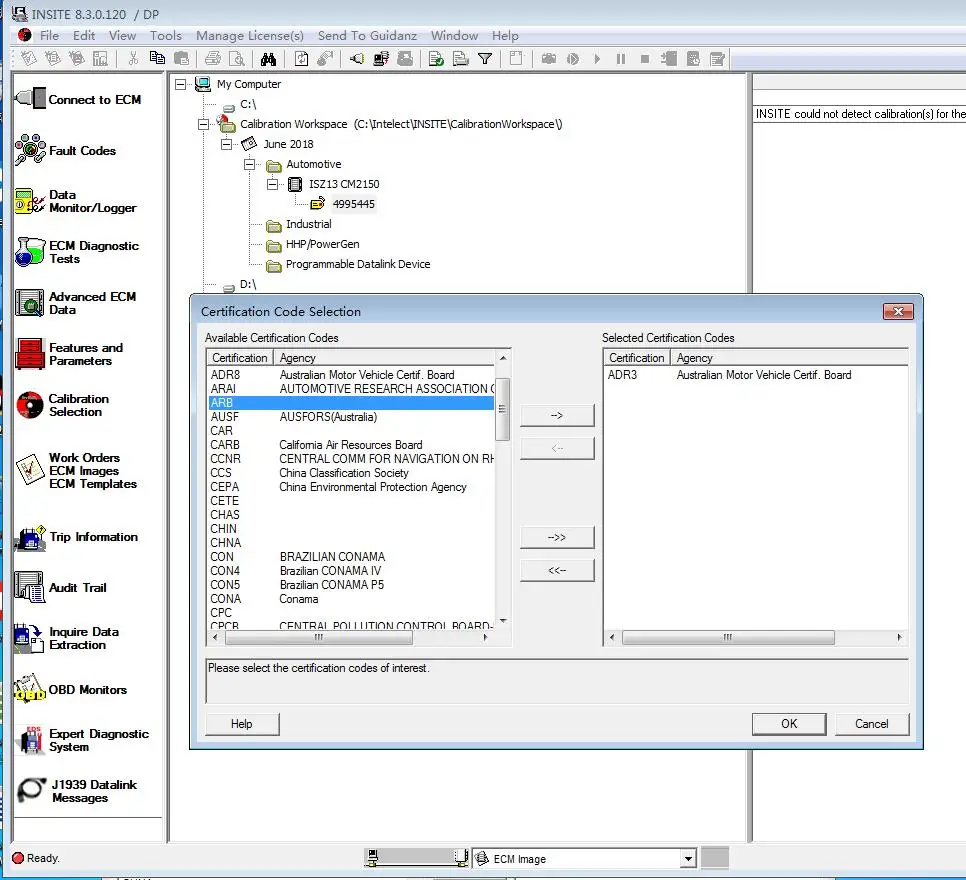Click the print preview toolbar icon

(x=237, y=59)
